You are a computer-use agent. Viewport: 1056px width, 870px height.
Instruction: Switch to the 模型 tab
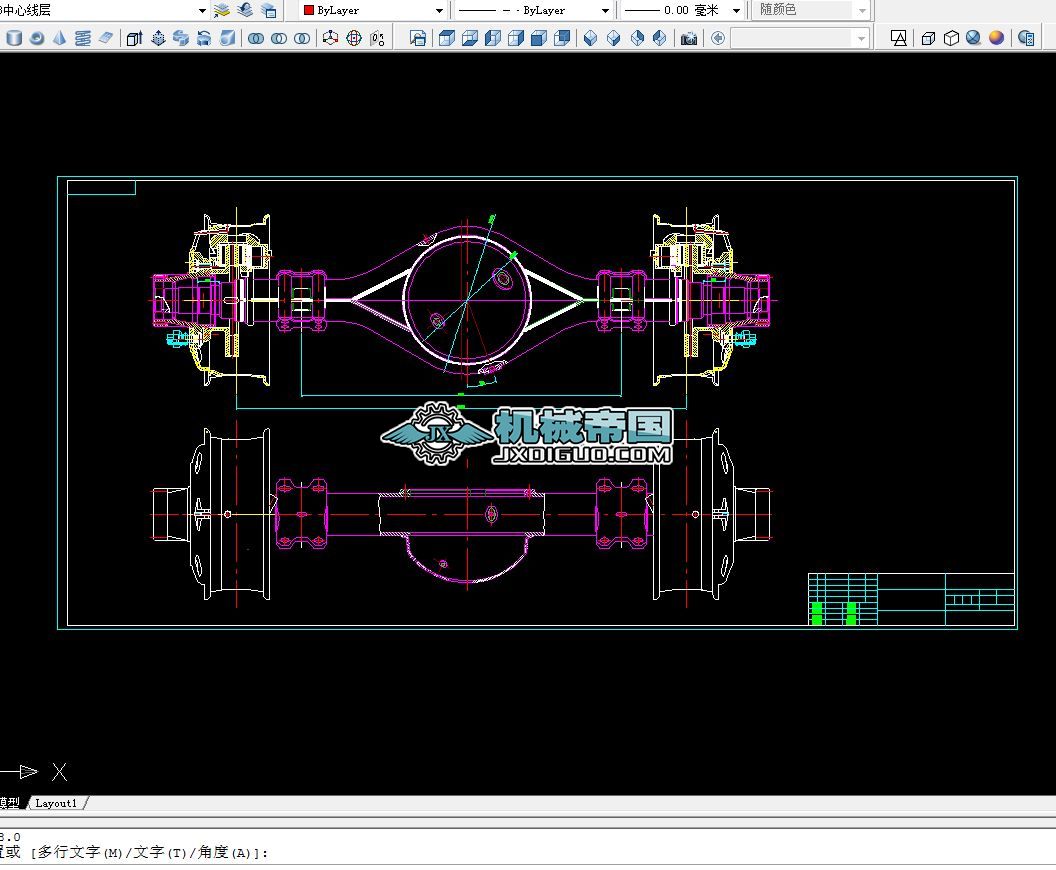10,803
